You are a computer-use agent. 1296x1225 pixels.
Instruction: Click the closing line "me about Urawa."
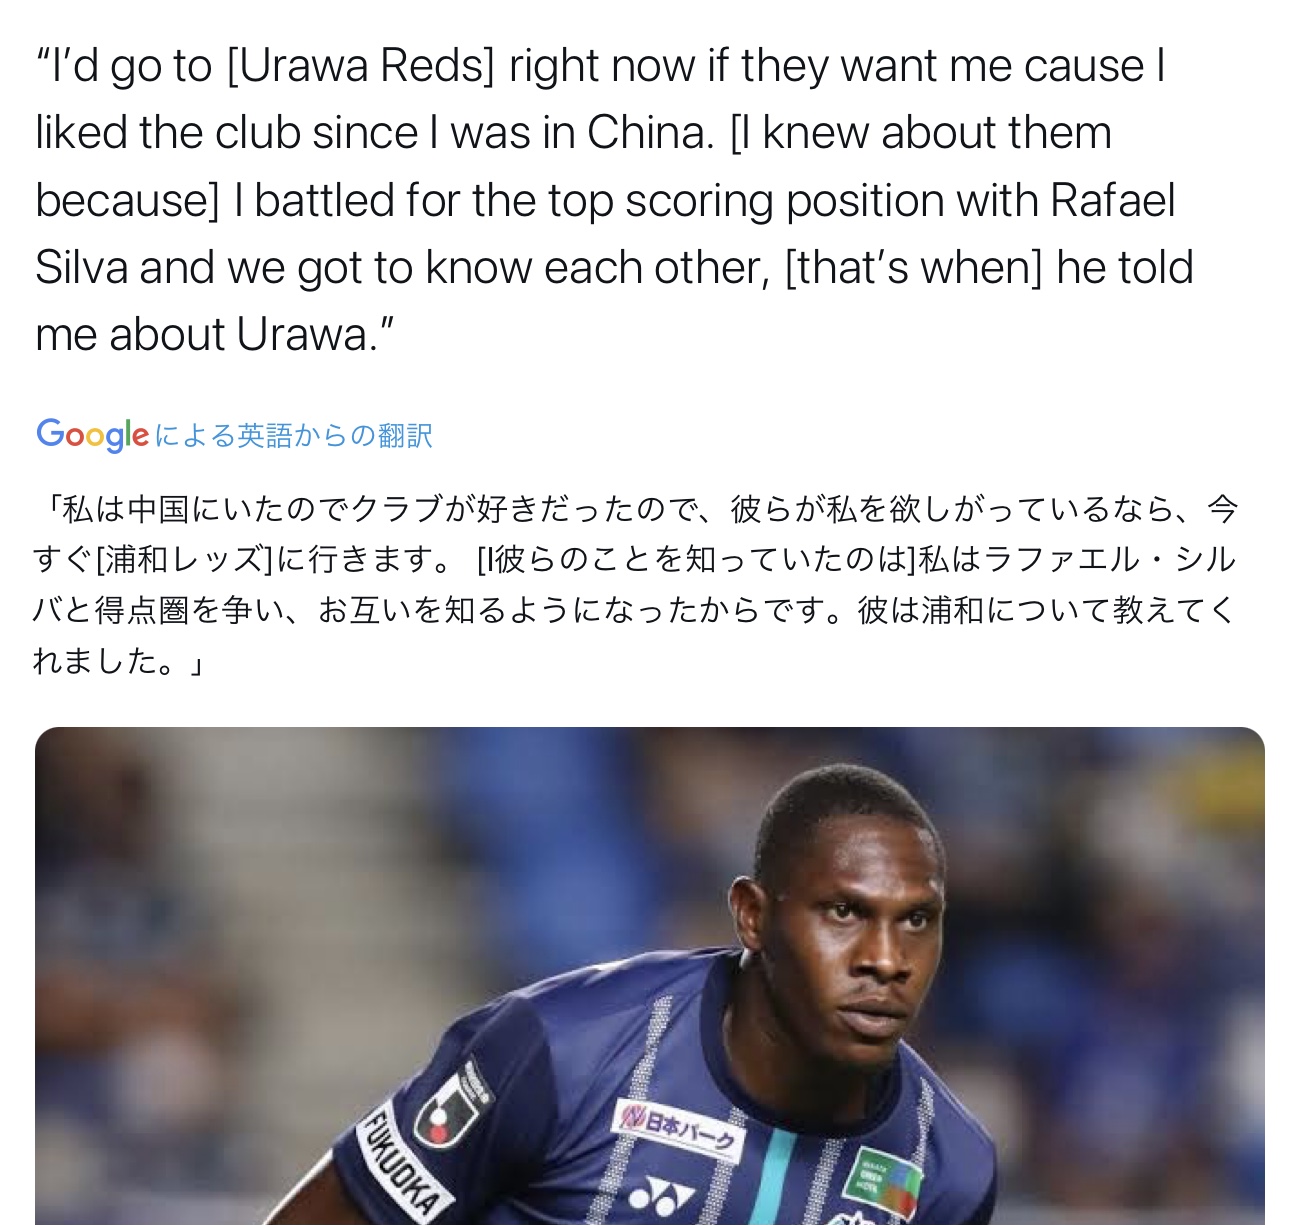tap(215, 334)
